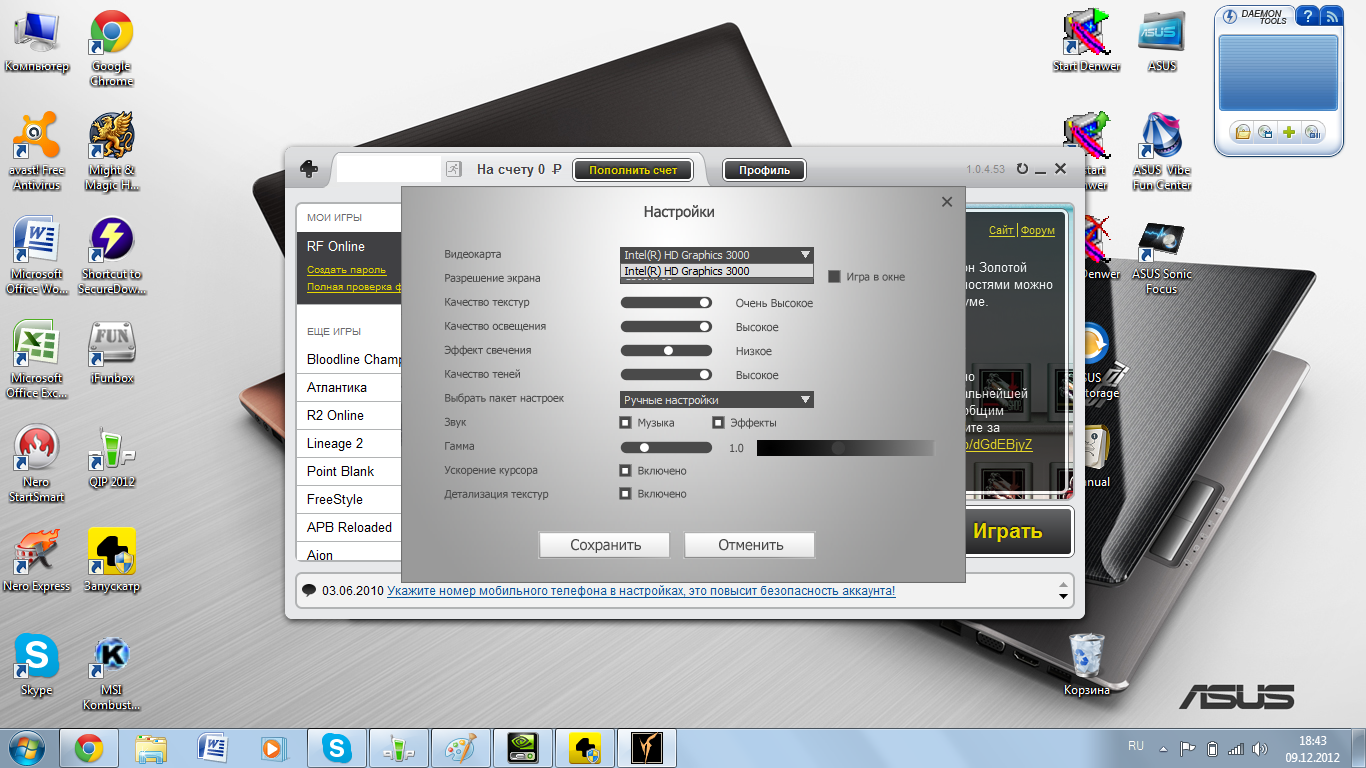Open the Skype desktop shortcut
The width and height of the screenshot is (1366, 768).
(x=37, y=665)
